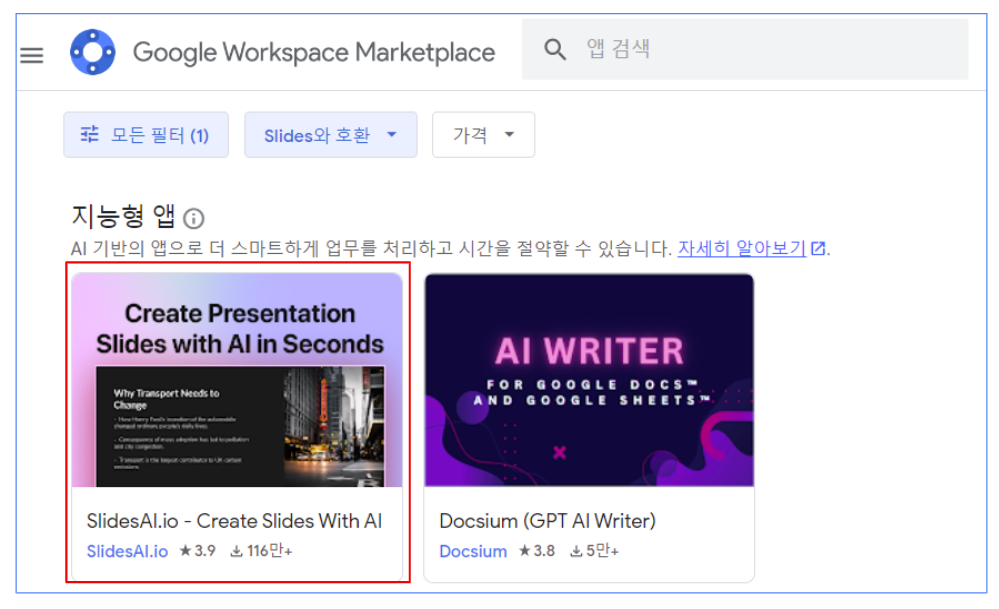This screenshot has height=609, width=999.
Task: Expand the 가격 dropdown
Action: 484,135
